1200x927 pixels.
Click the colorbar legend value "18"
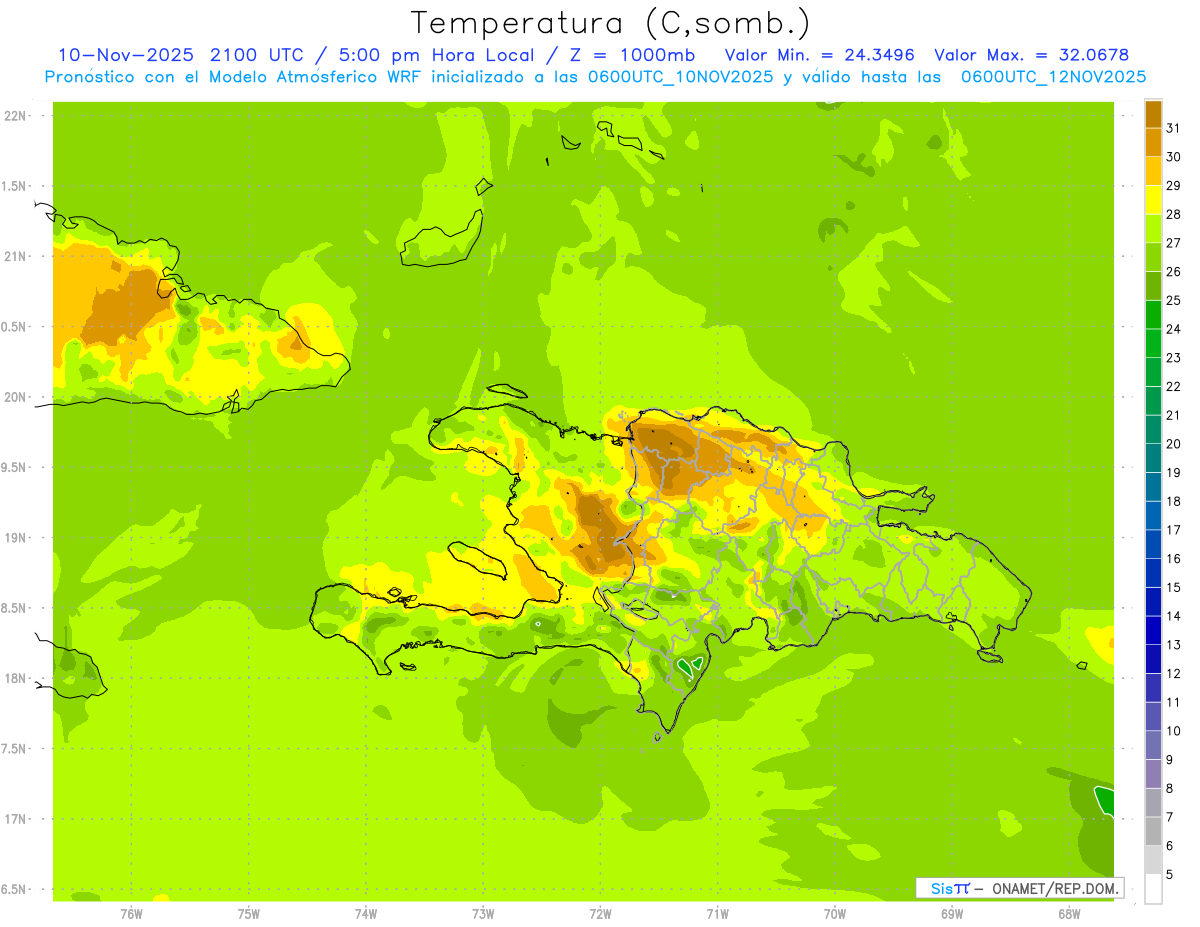pyautogui.click(x=1173, y=502)
